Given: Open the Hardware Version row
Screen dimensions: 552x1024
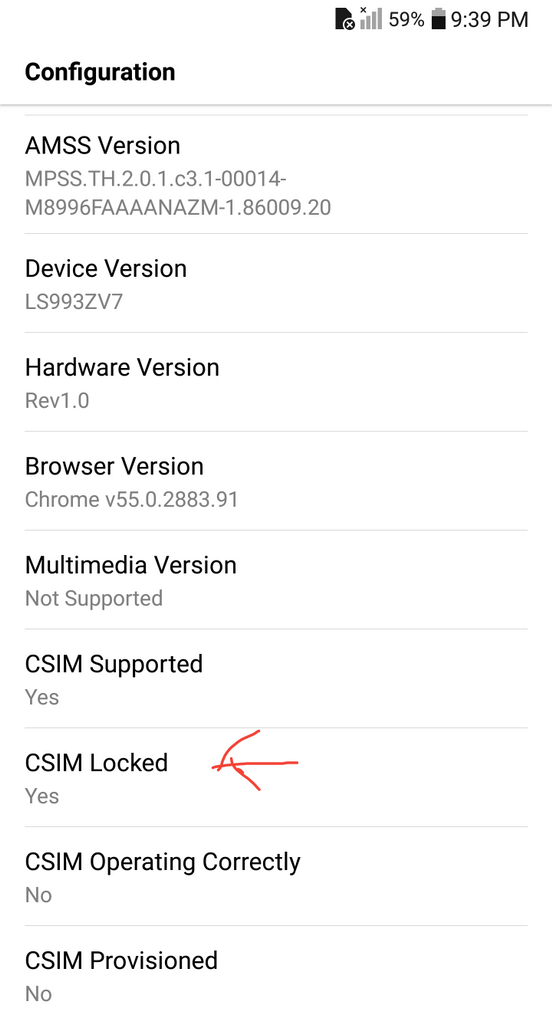Looking at the screenshot, I should [x=276, y=382].
